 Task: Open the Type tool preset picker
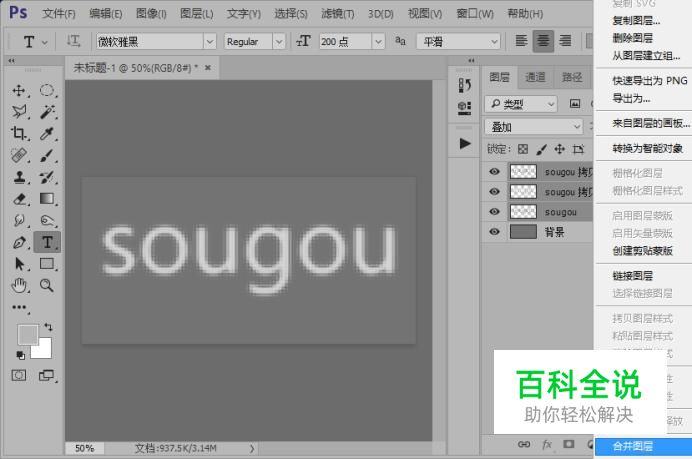click(35, 42)
